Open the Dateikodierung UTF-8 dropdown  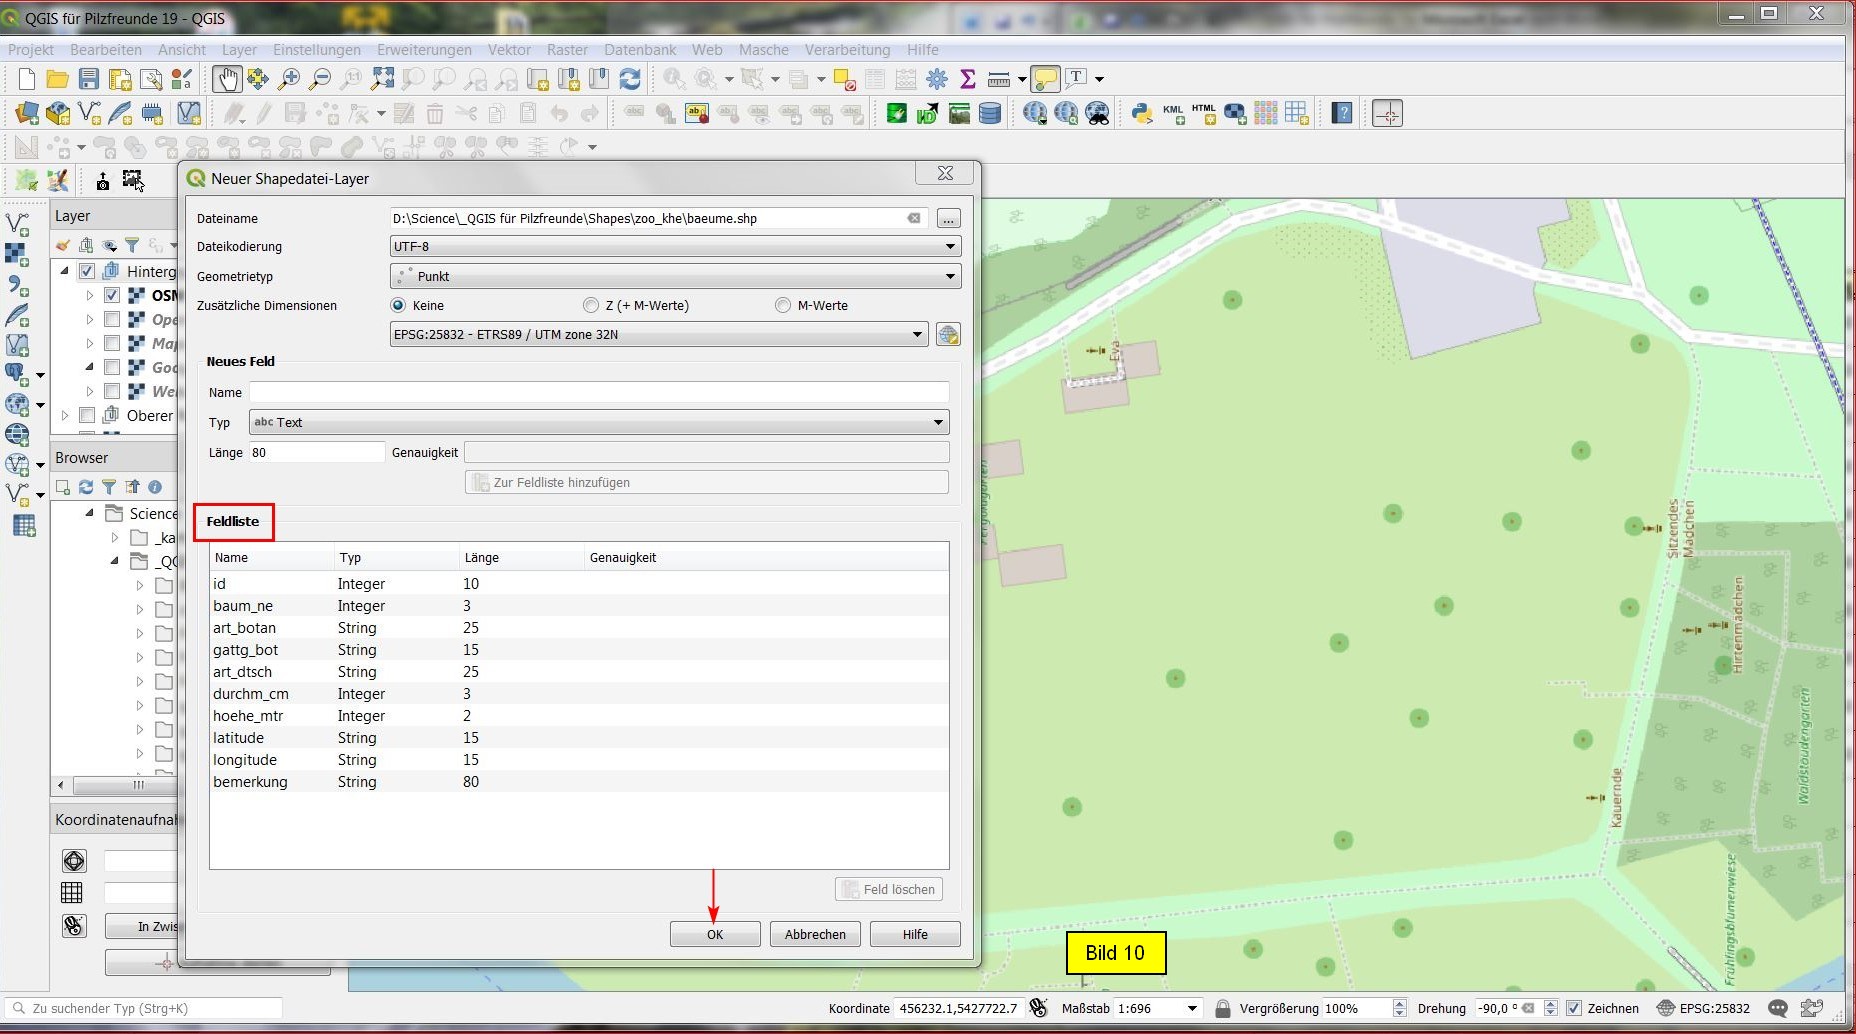click(x=675, y=246)
